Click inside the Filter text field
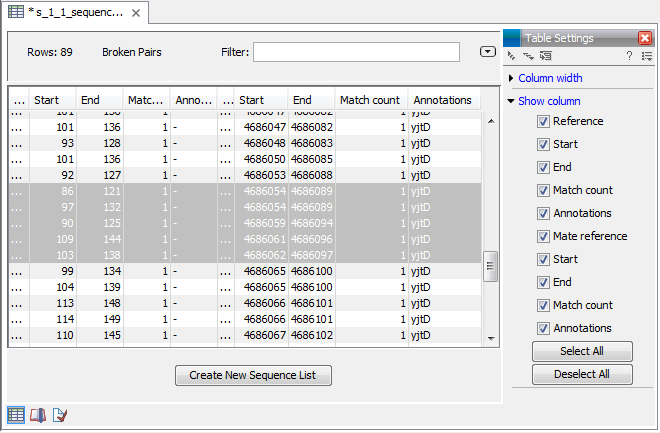This screenshot has width=660, height=433. tap(356, 52)
